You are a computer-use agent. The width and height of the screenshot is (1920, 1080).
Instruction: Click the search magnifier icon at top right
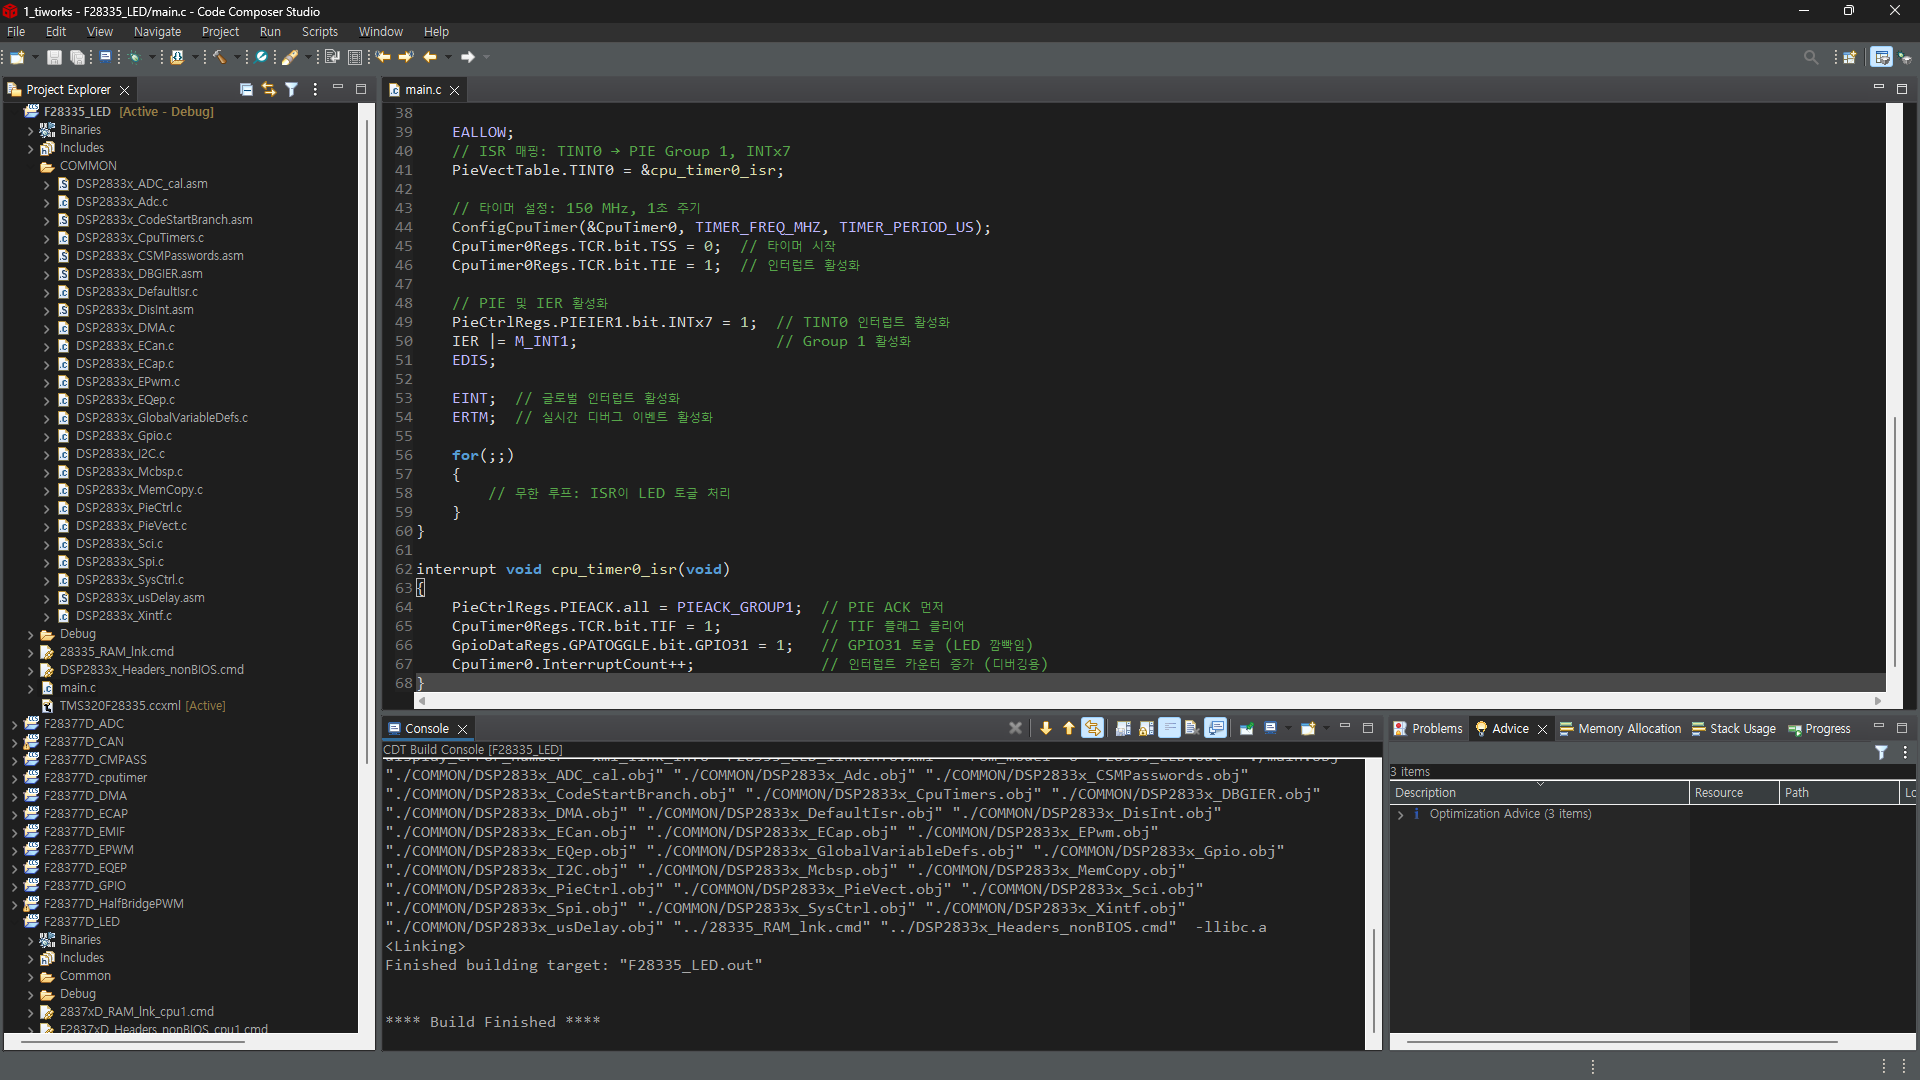pos(1810,57)
